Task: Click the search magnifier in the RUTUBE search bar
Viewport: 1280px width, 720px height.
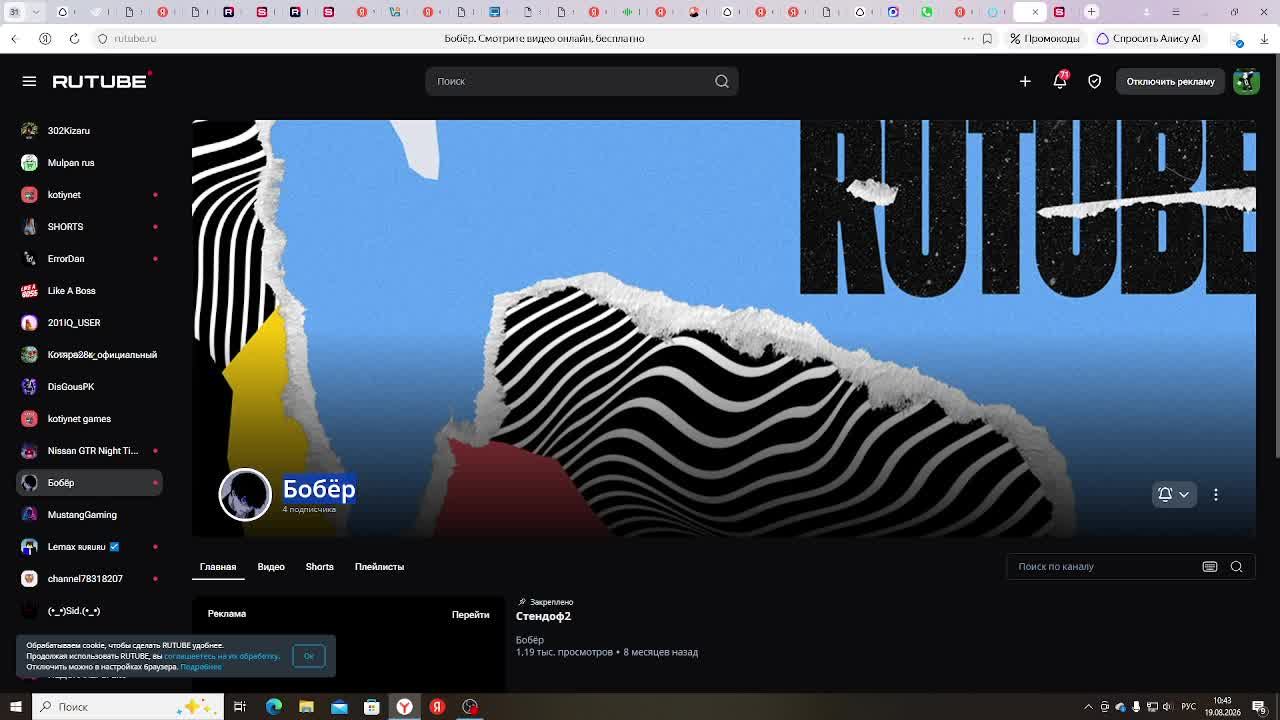Action: tap(722, 81)
